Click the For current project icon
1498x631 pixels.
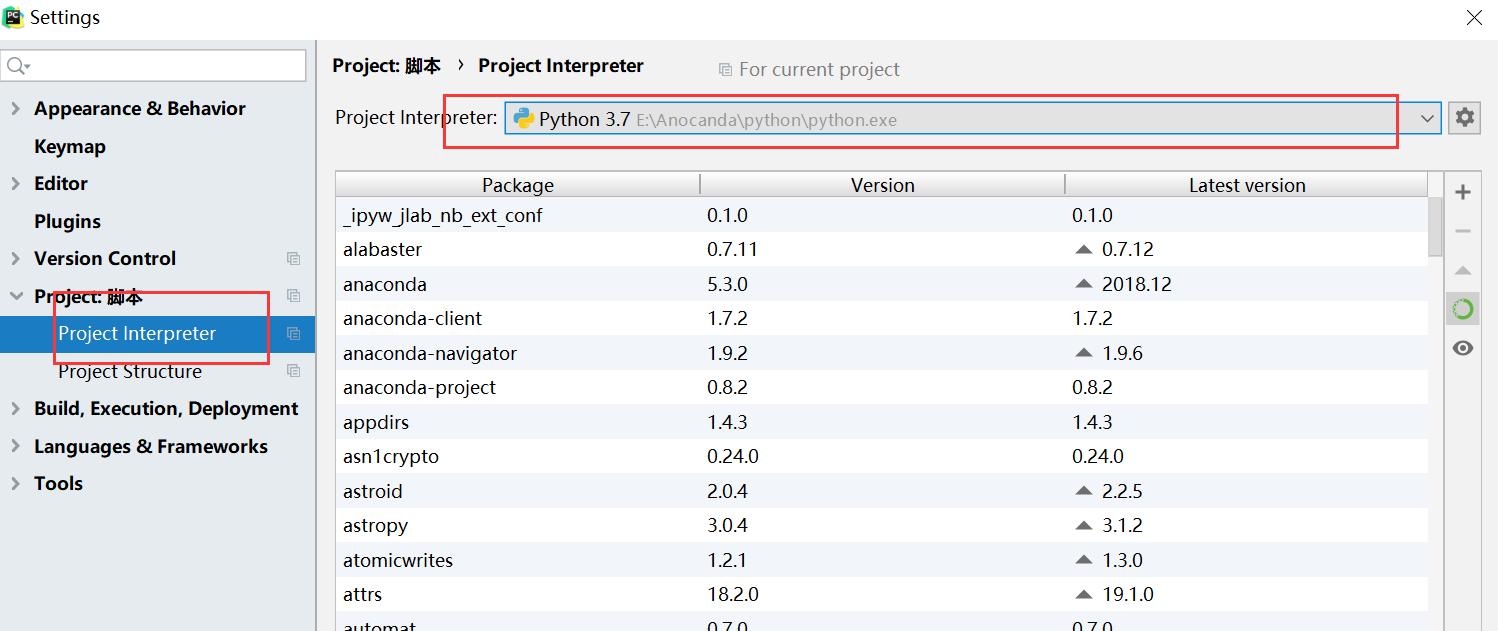point(725,70)
